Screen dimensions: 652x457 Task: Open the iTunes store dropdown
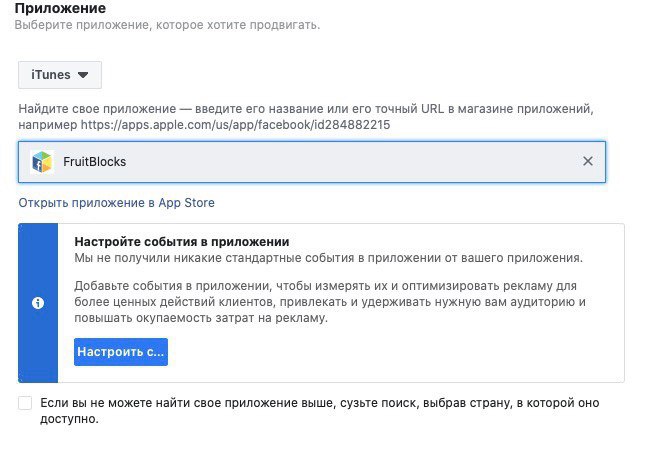click(59, 75)
